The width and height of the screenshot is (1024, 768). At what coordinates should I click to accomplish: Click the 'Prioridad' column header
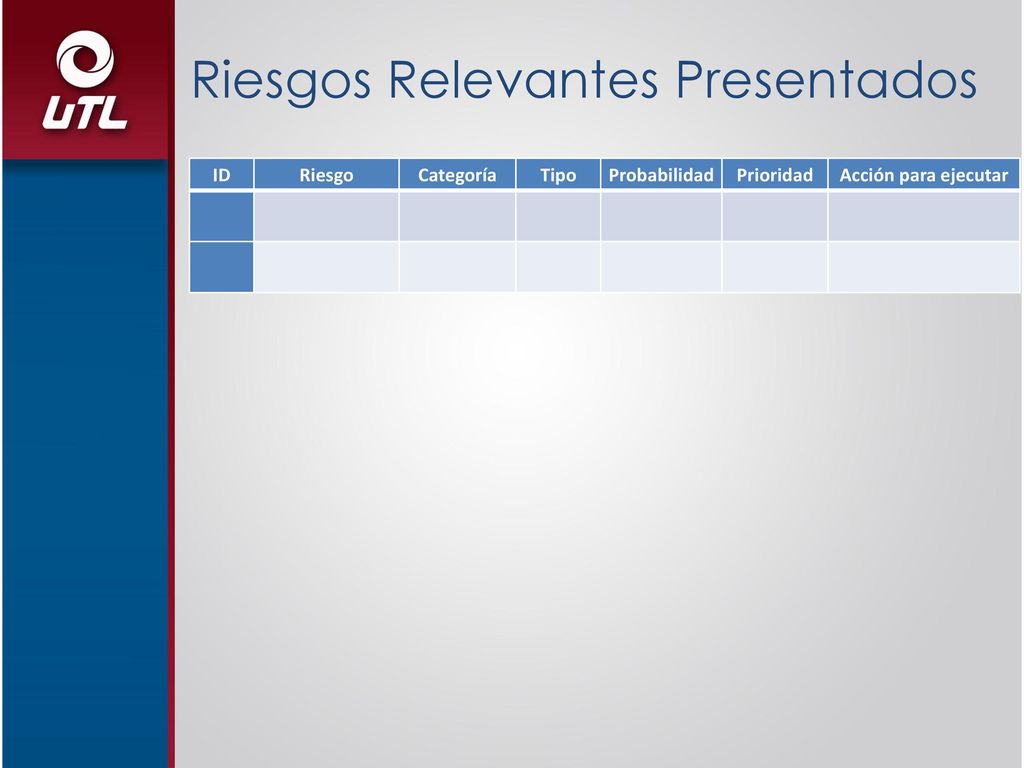point(775,174)
